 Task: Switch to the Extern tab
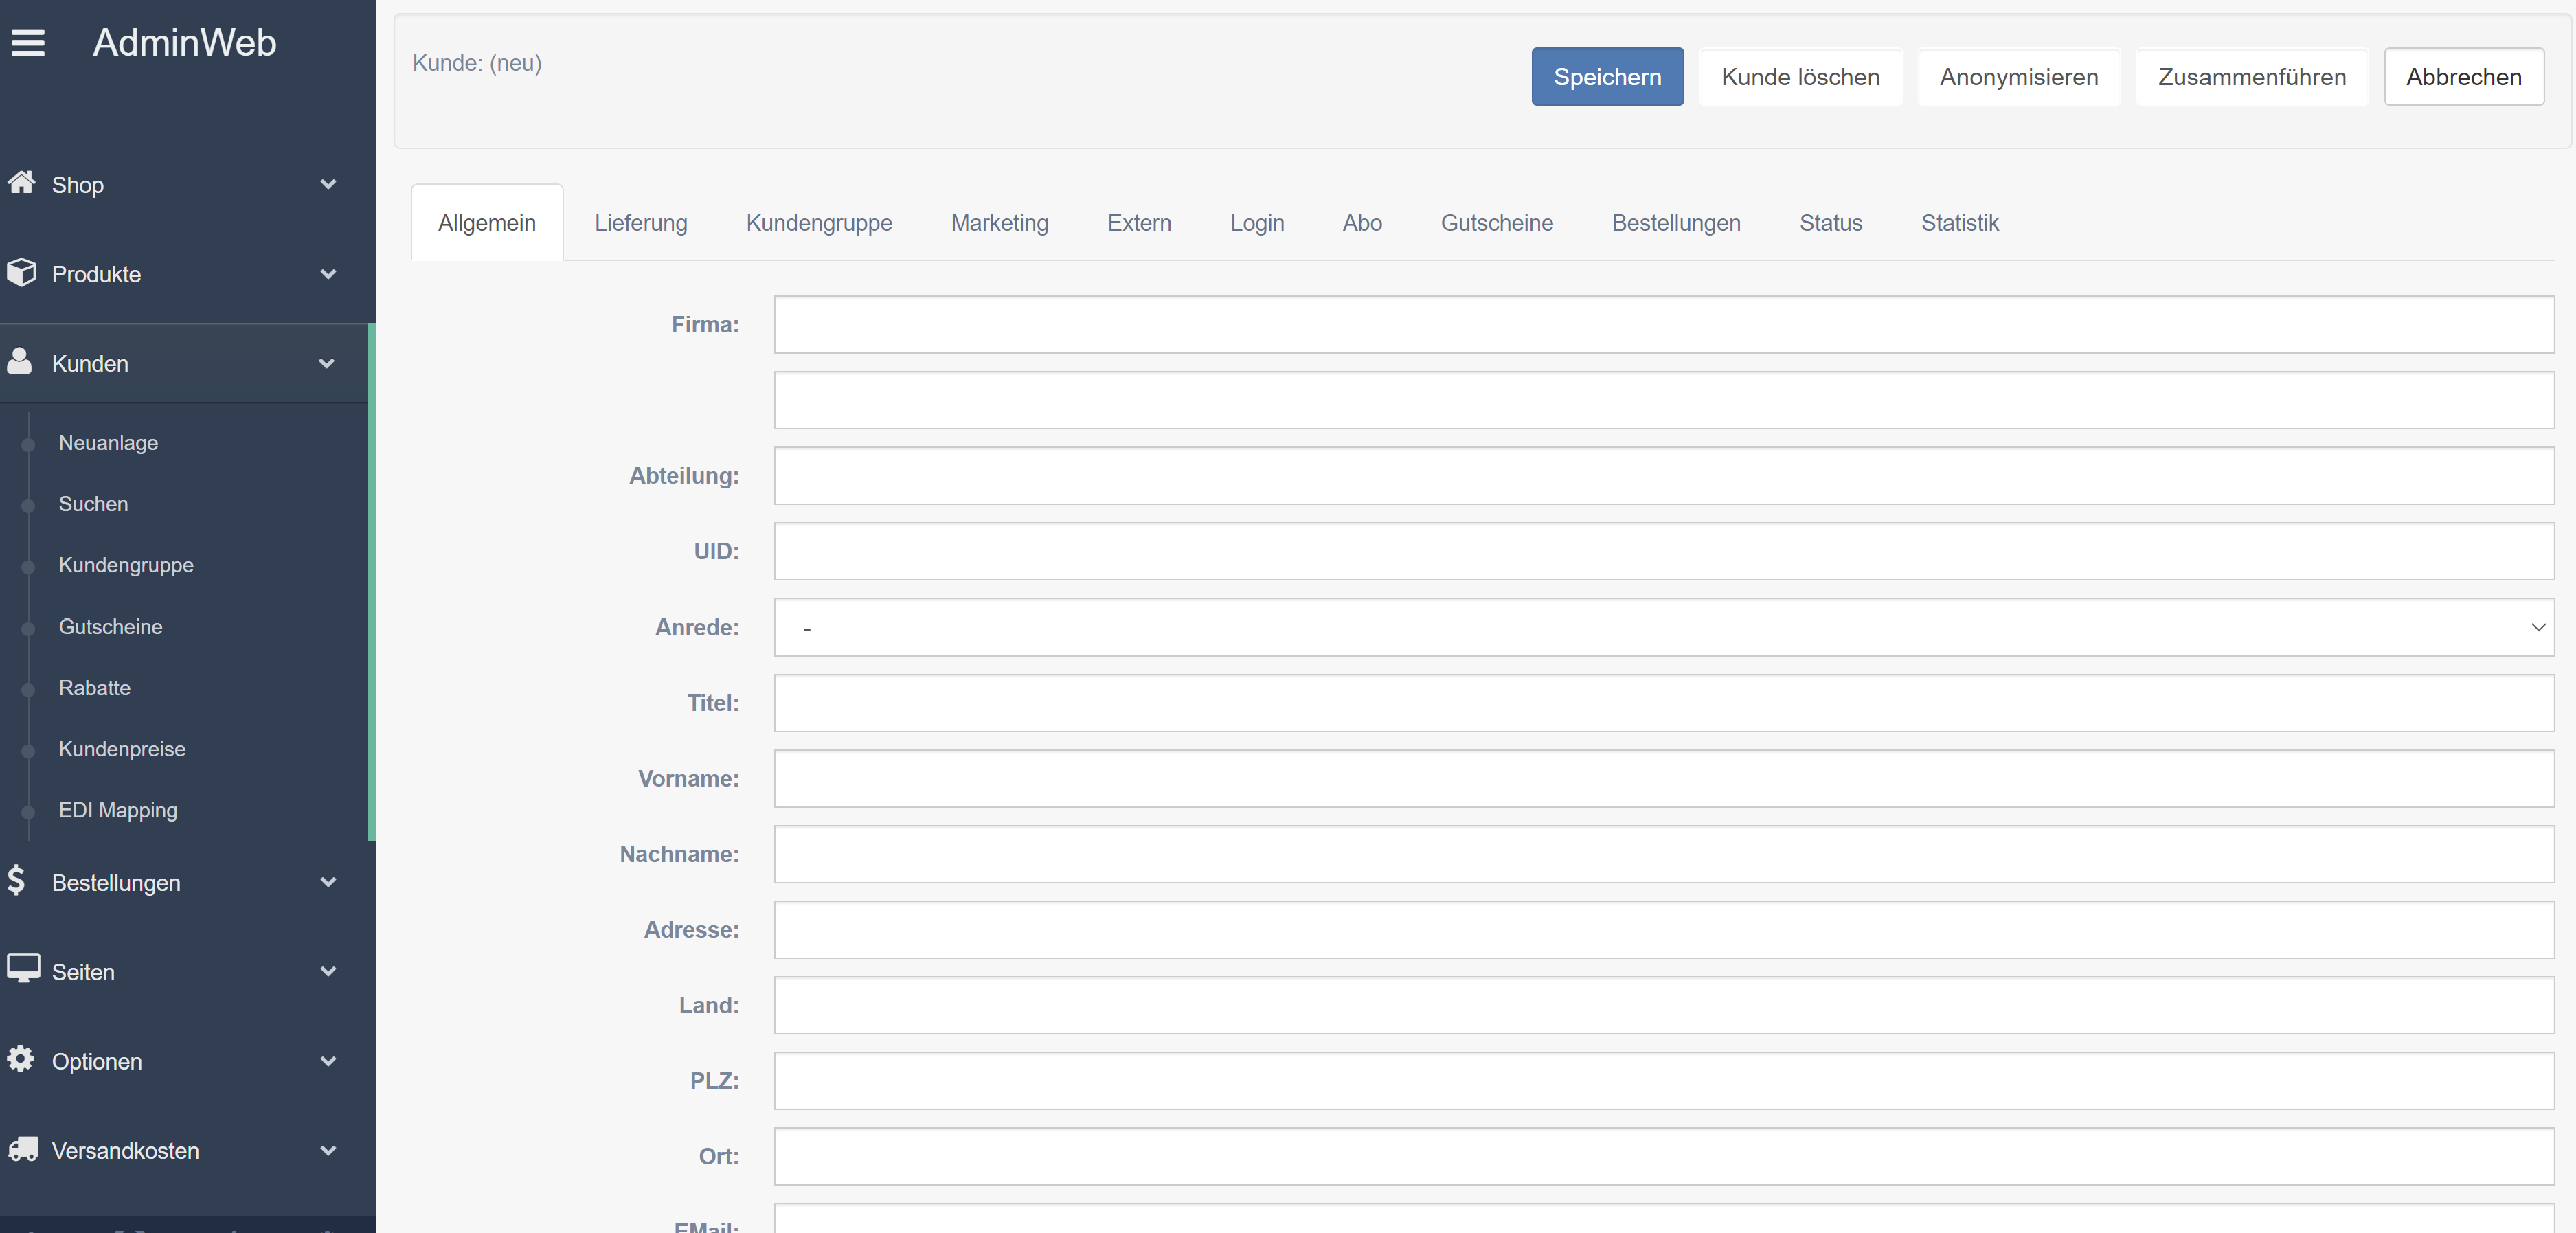pos(1139,223)
